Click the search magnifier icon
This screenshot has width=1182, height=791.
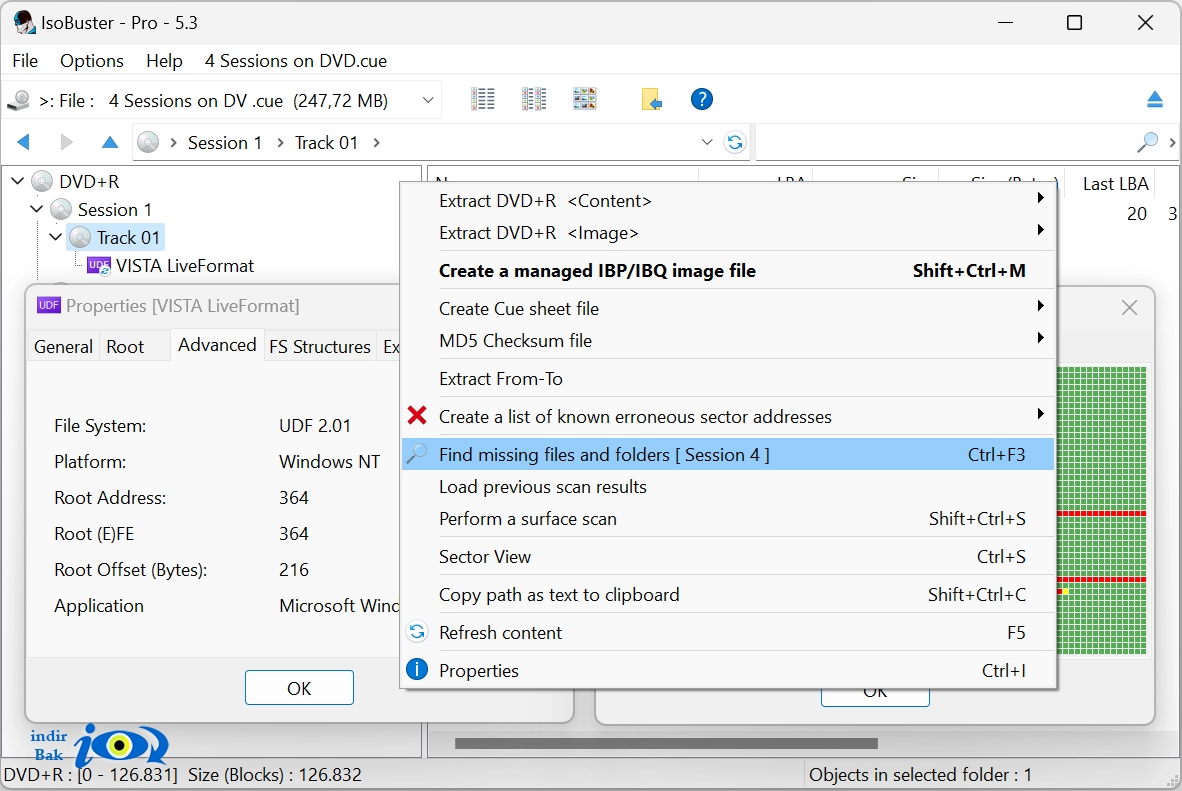(1147, 142)
